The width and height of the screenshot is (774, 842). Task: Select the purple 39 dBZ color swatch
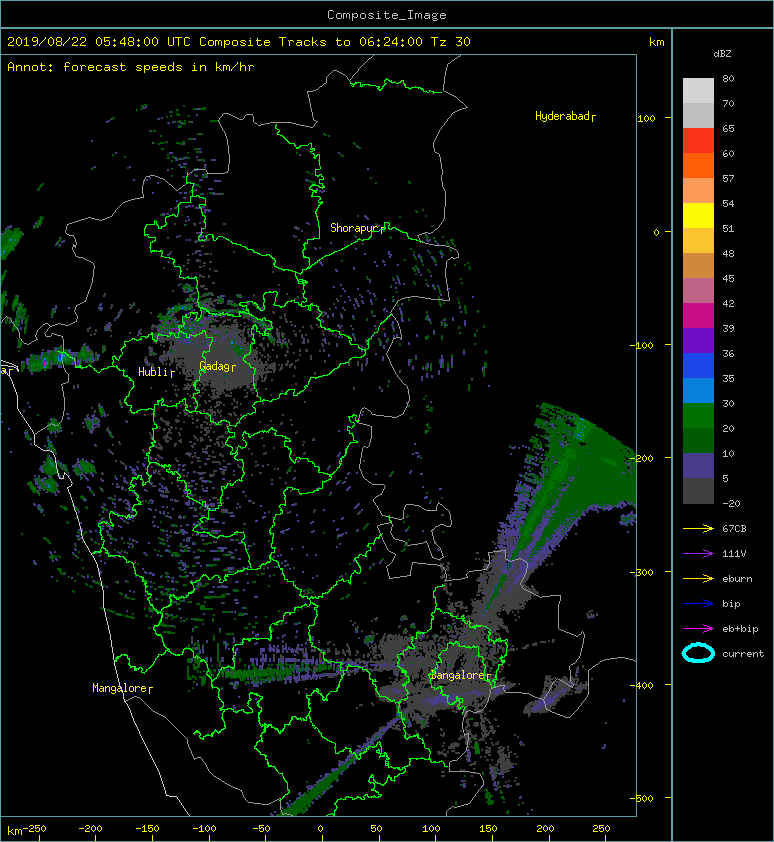coord(698,341)
